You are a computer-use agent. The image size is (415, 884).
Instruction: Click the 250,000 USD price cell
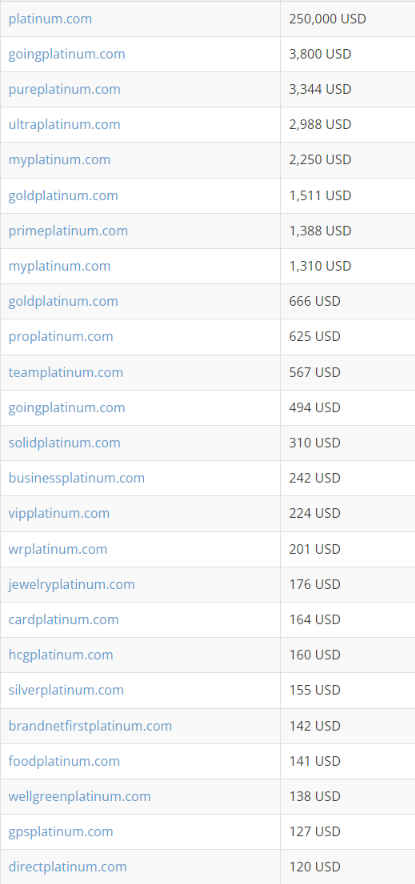click(348, 19)
